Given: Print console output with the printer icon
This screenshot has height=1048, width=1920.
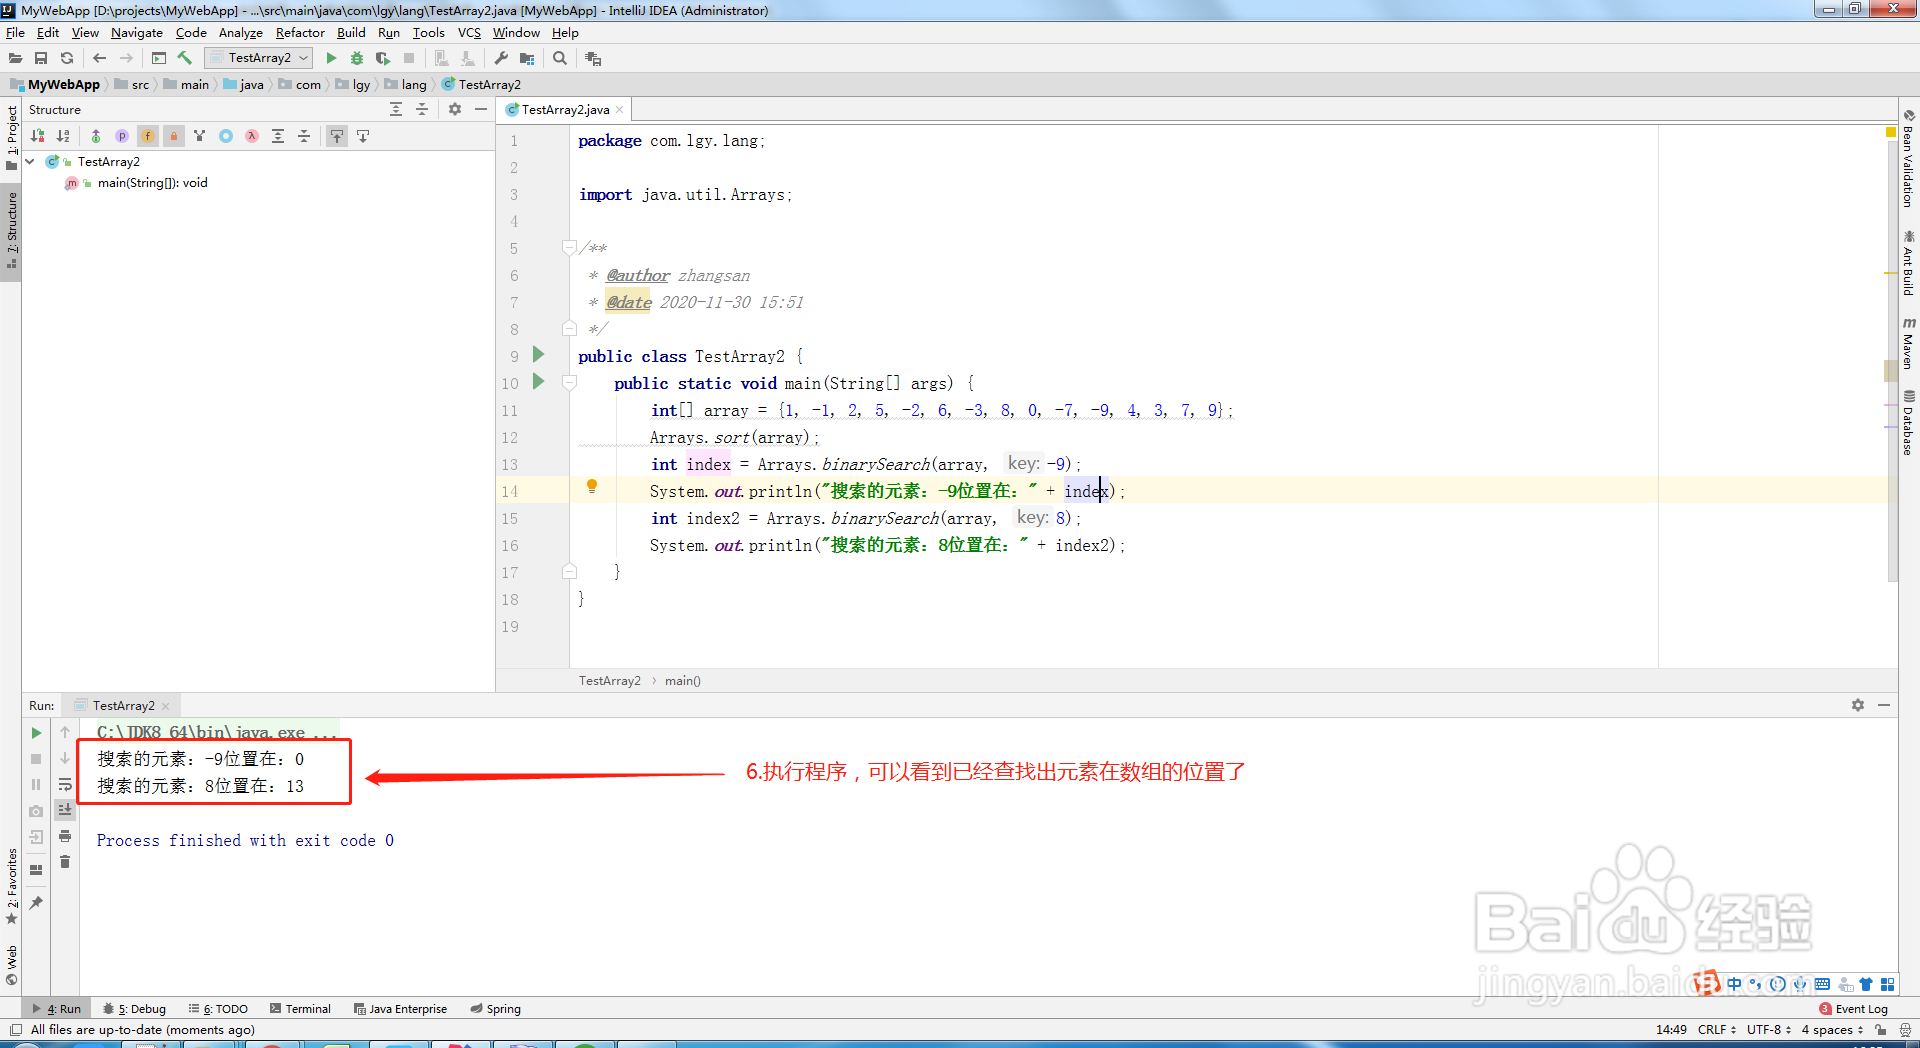Looking at the screenshot, I should [x=65, y=836].
